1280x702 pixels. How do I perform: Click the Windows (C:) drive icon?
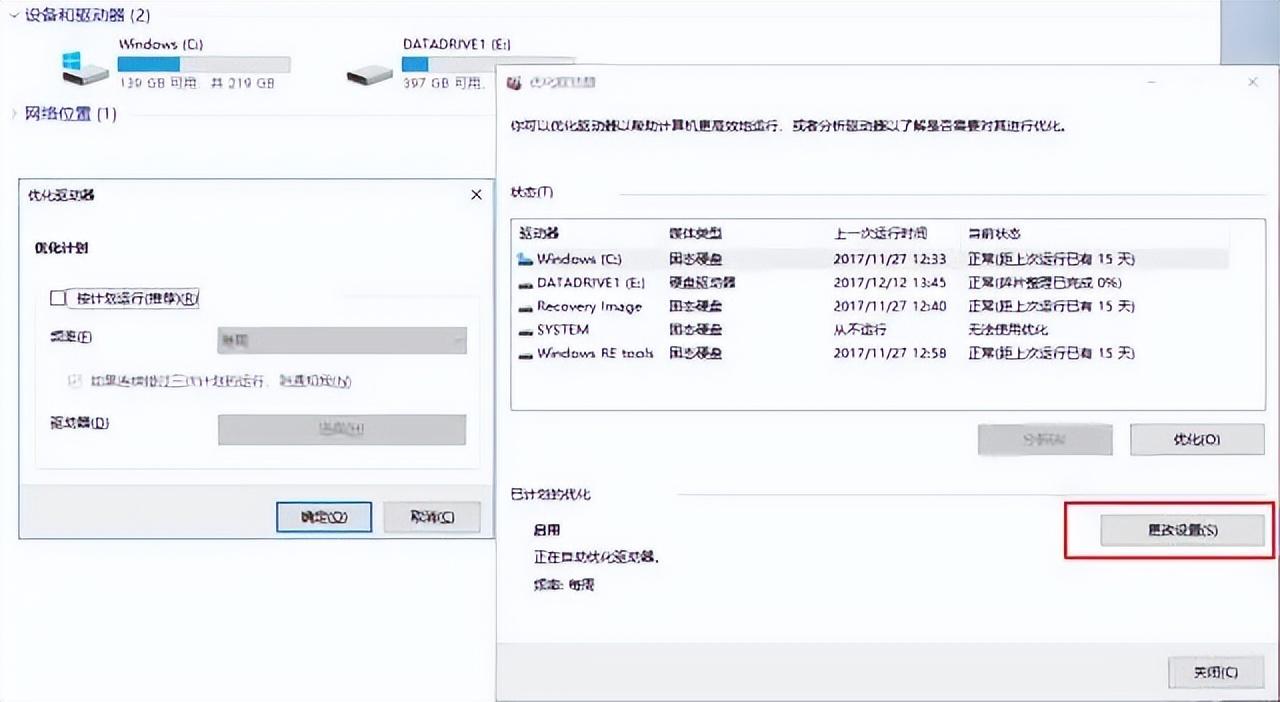point(85,68)
